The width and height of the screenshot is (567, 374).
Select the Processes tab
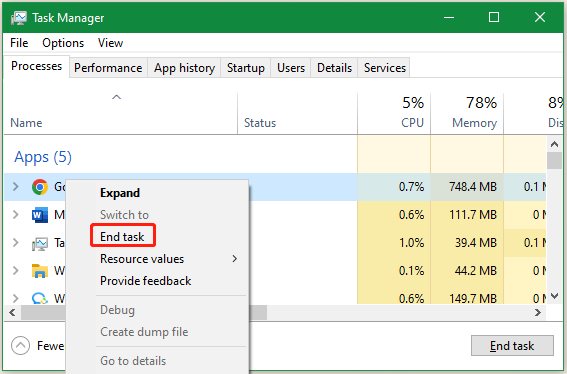[x=37, y=67]
